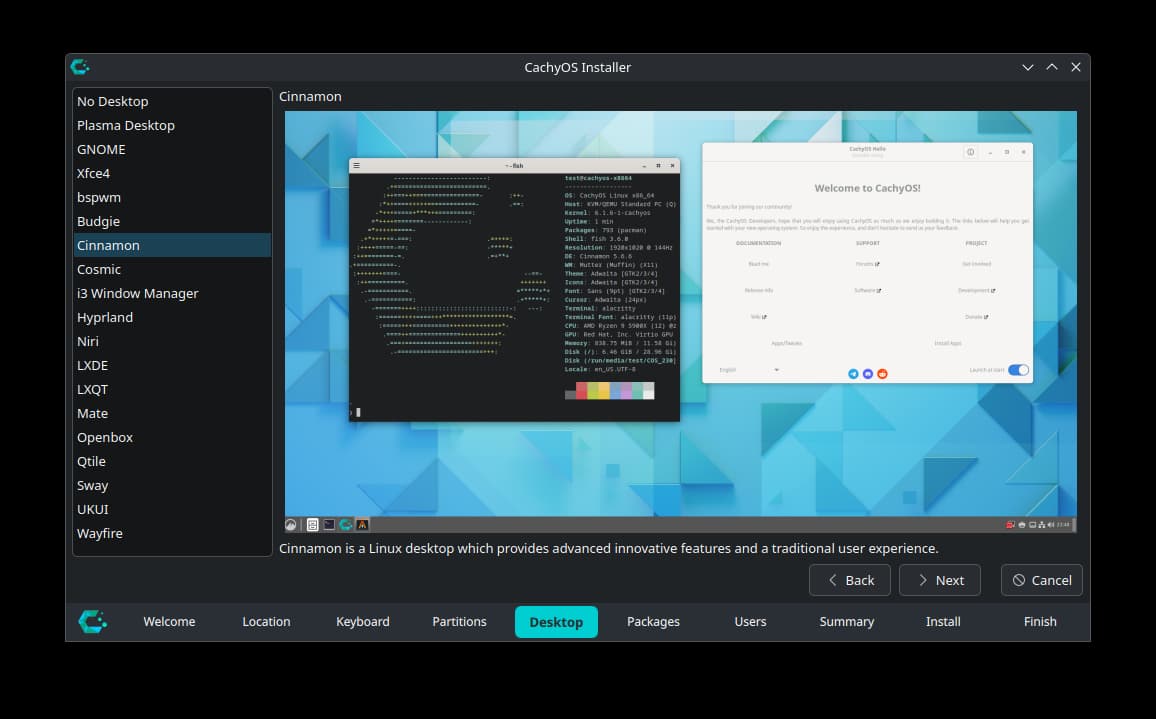Jump to the Finish step
The image size is (1156, 719).
tap(1040, 622)
